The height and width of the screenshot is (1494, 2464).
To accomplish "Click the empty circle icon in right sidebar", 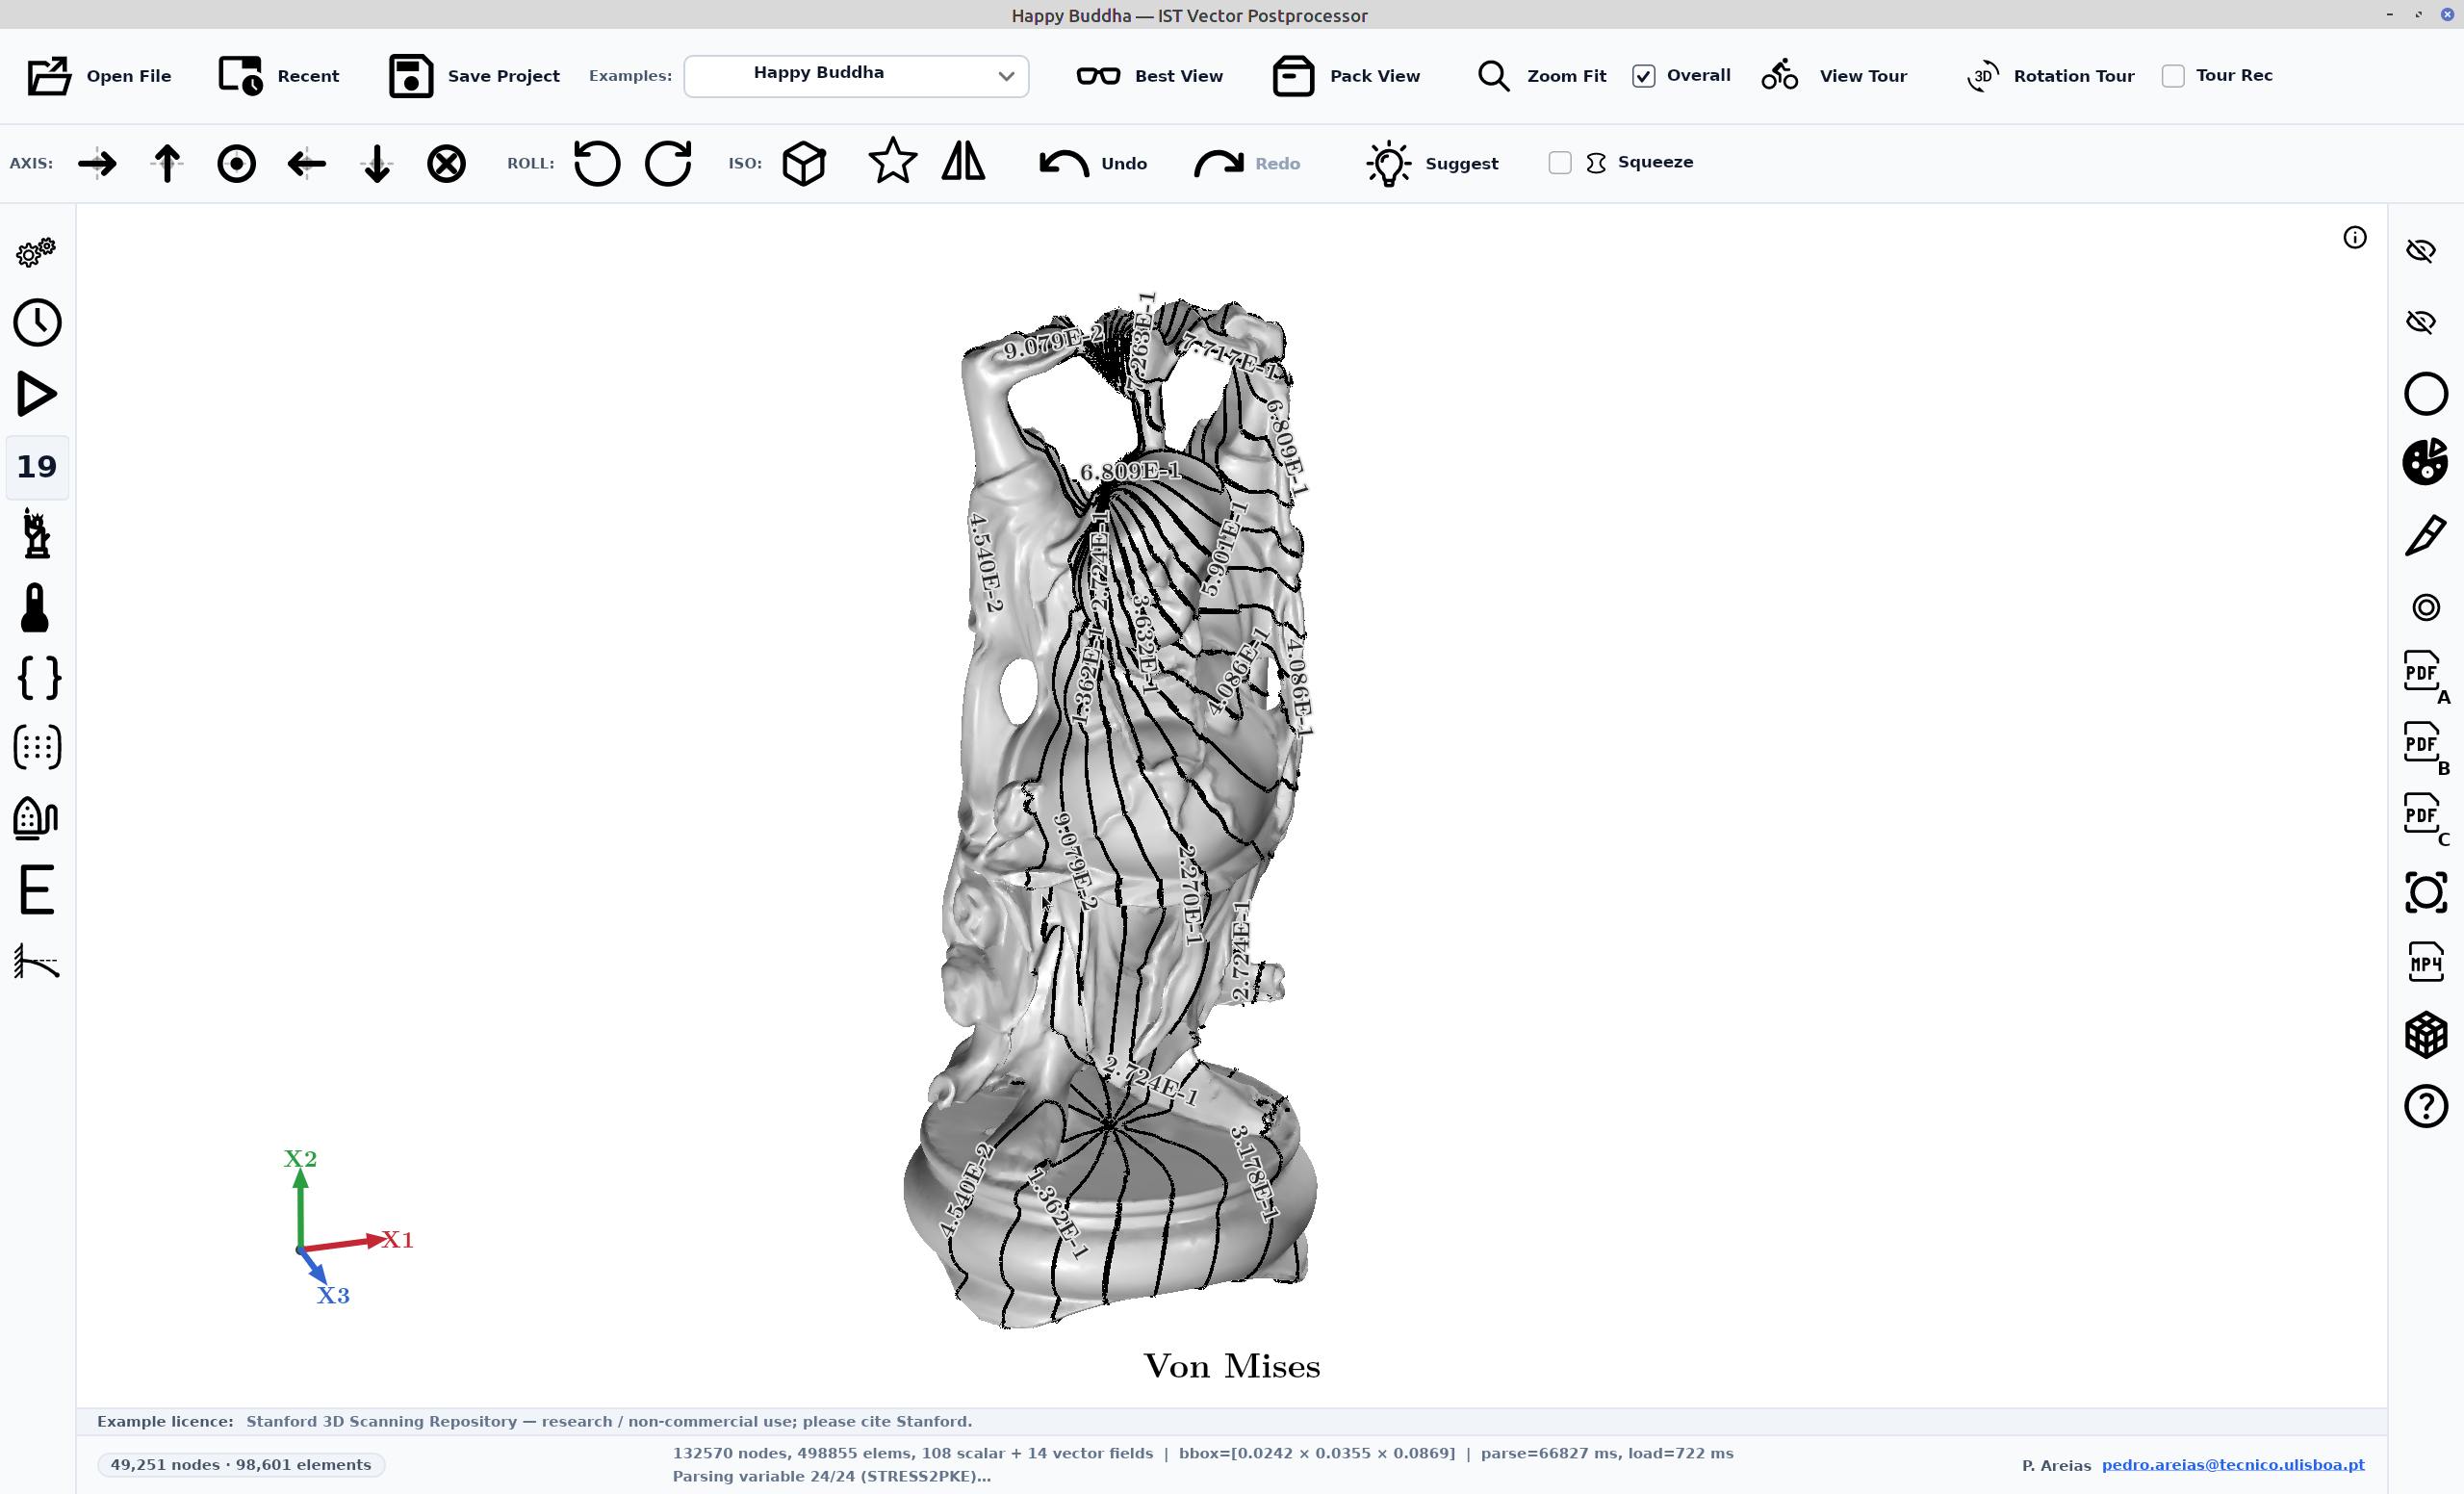I will click(x=2425, y=394).
